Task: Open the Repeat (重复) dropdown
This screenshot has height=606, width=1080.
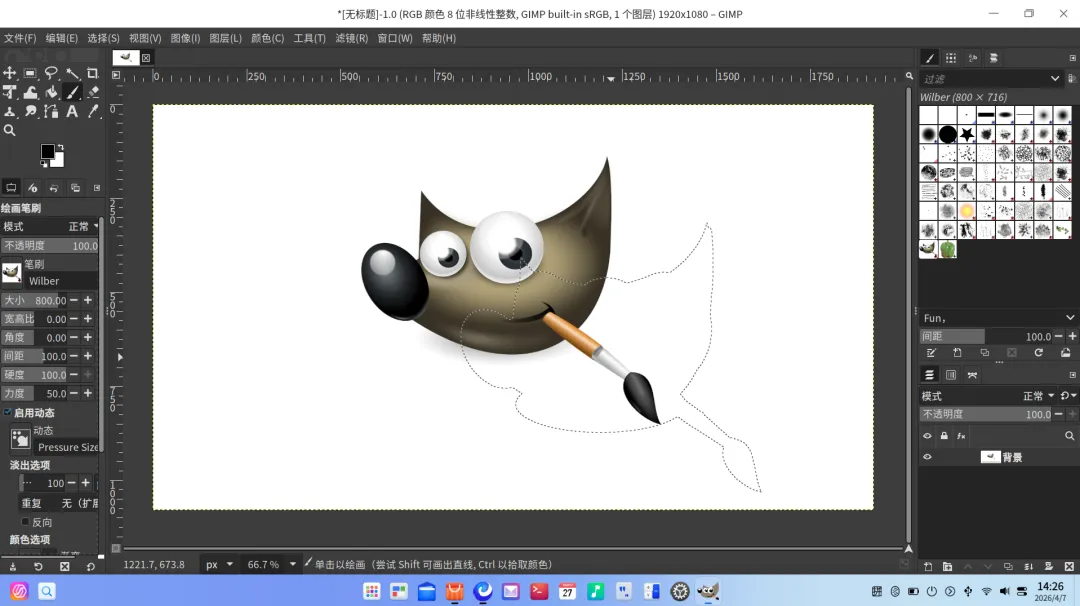Action: tap(59, 503)
